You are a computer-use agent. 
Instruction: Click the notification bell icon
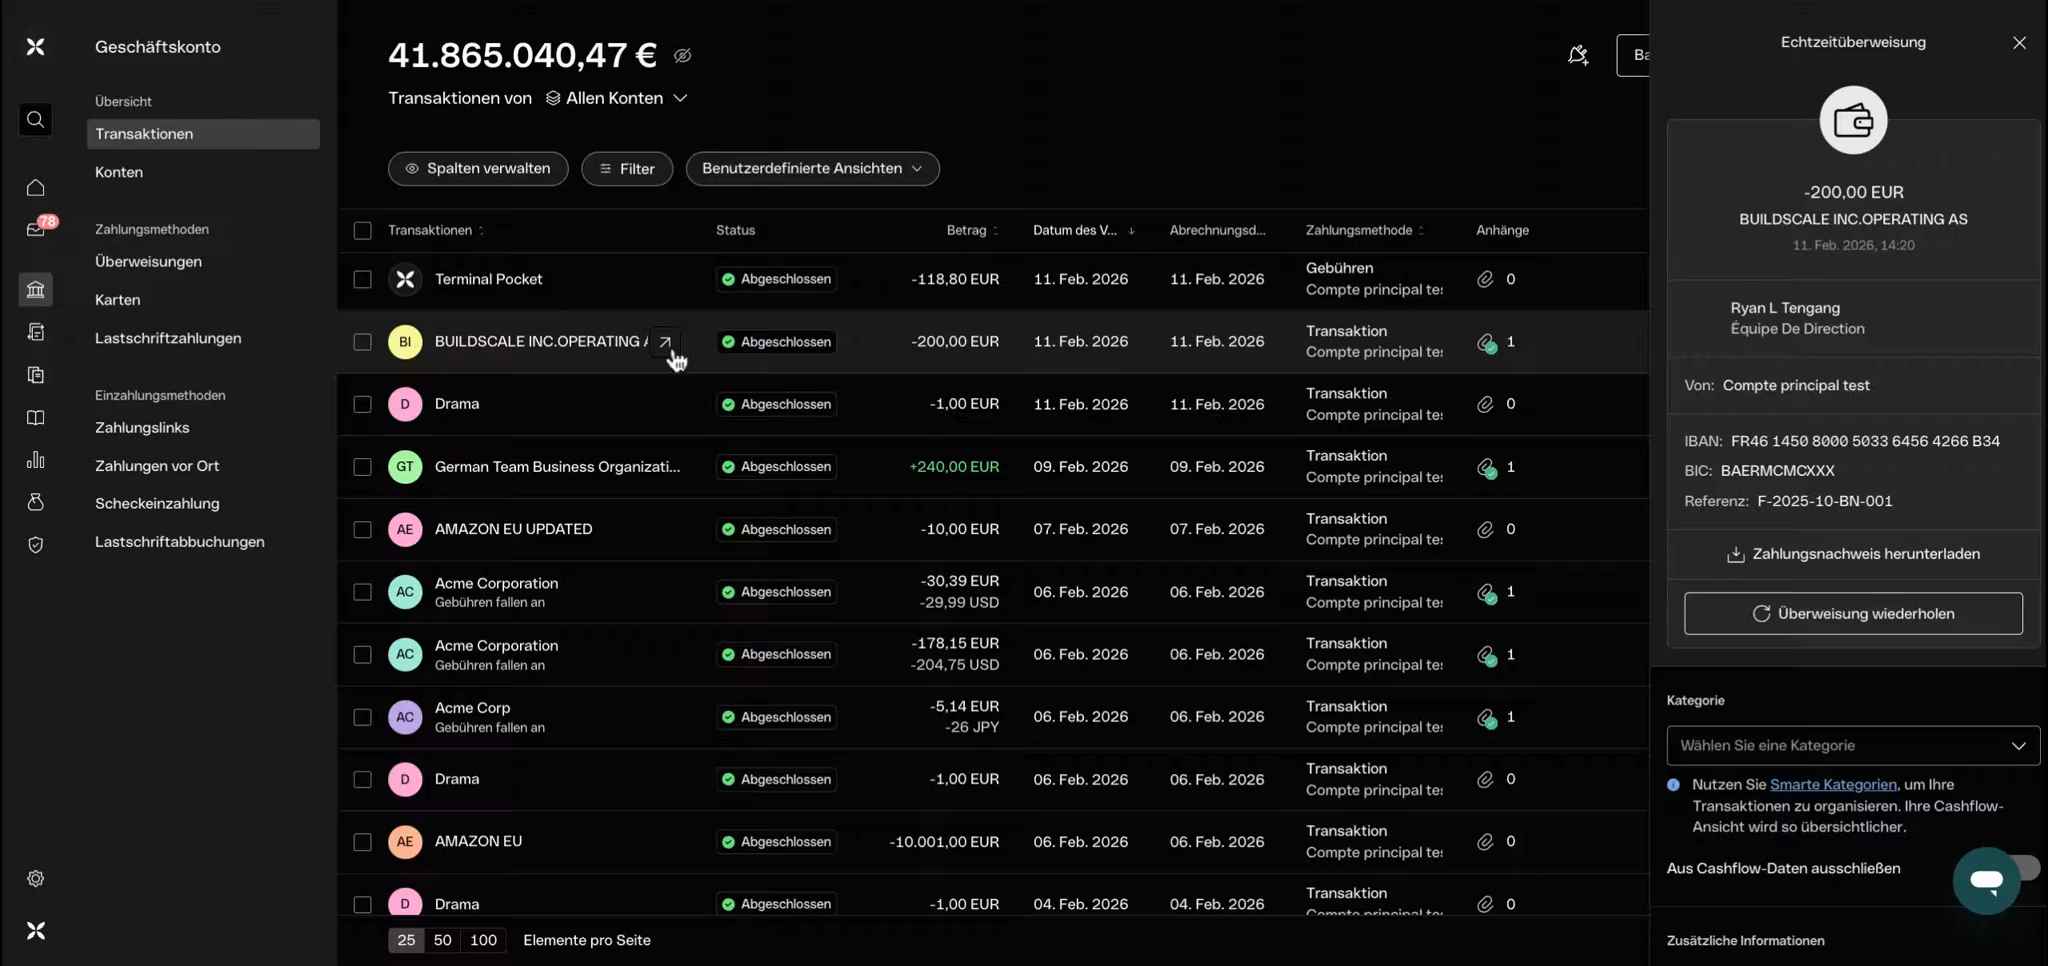(x=1578, y=55)
